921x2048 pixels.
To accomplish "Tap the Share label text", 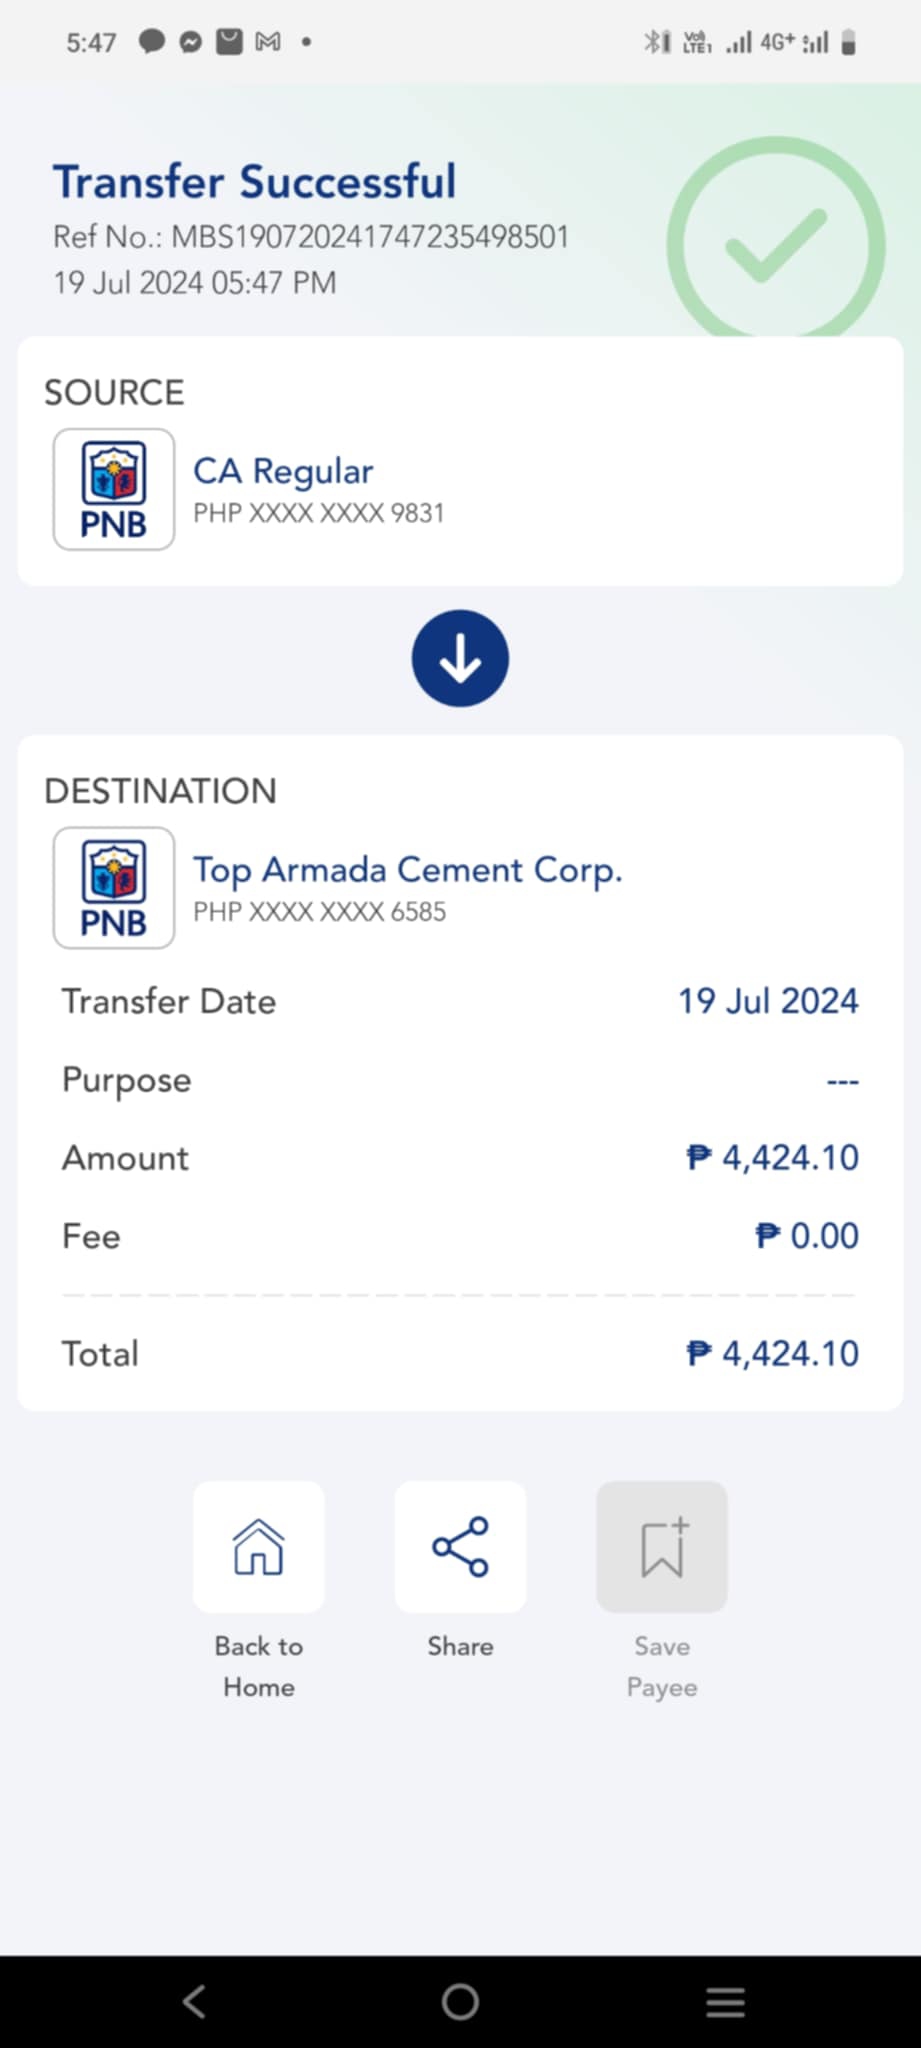I will (460, 1646).
